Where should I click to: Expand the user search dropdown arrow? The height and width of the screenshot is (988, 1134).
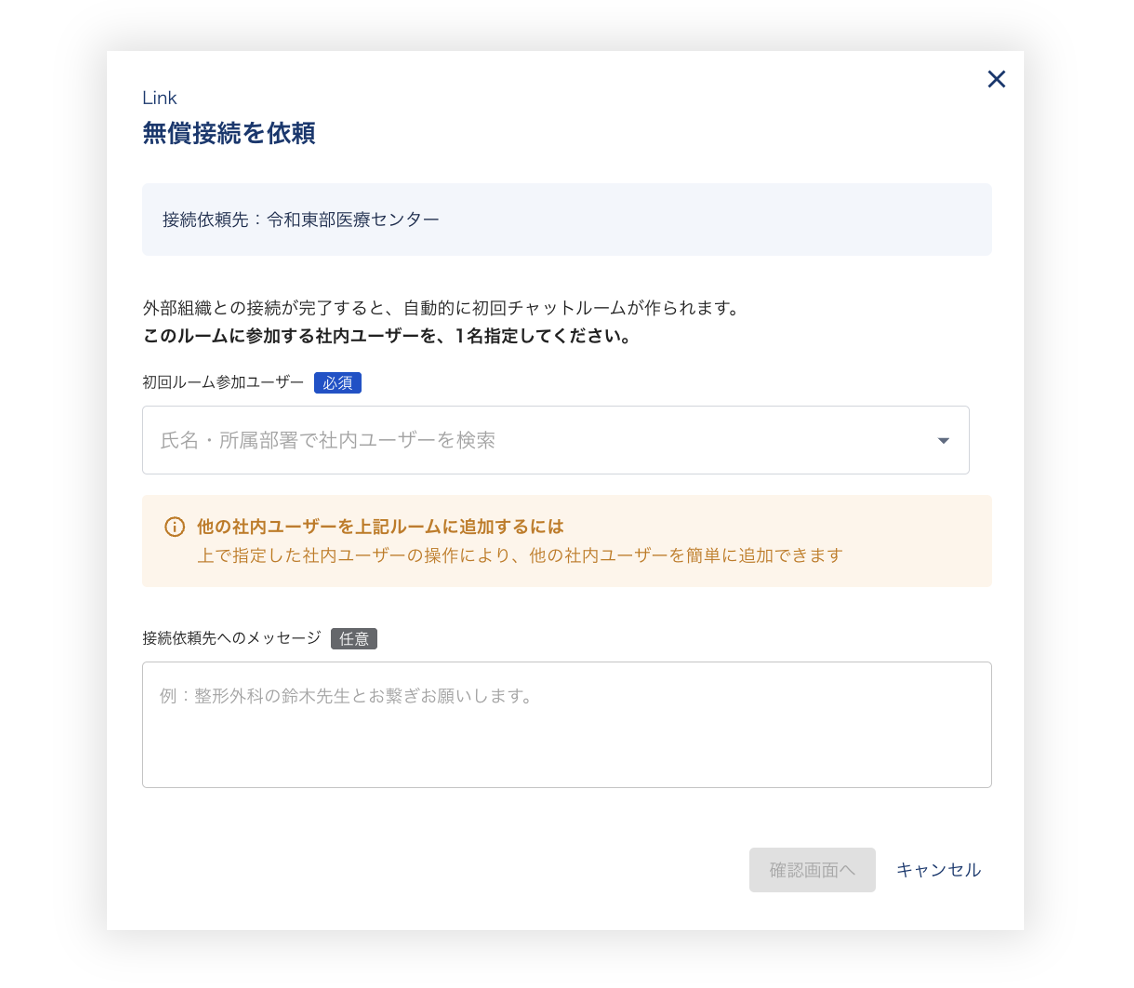click(x=942, y=441)
